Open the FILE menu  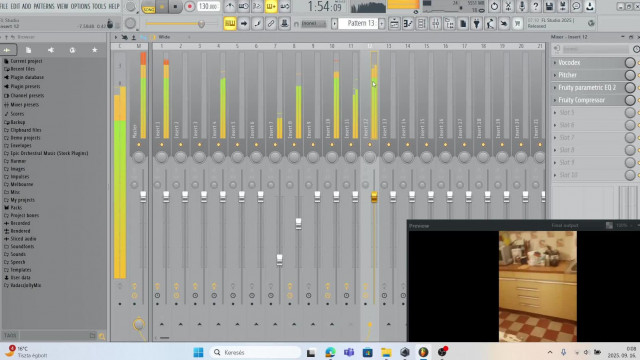click(x=4, y=6)
